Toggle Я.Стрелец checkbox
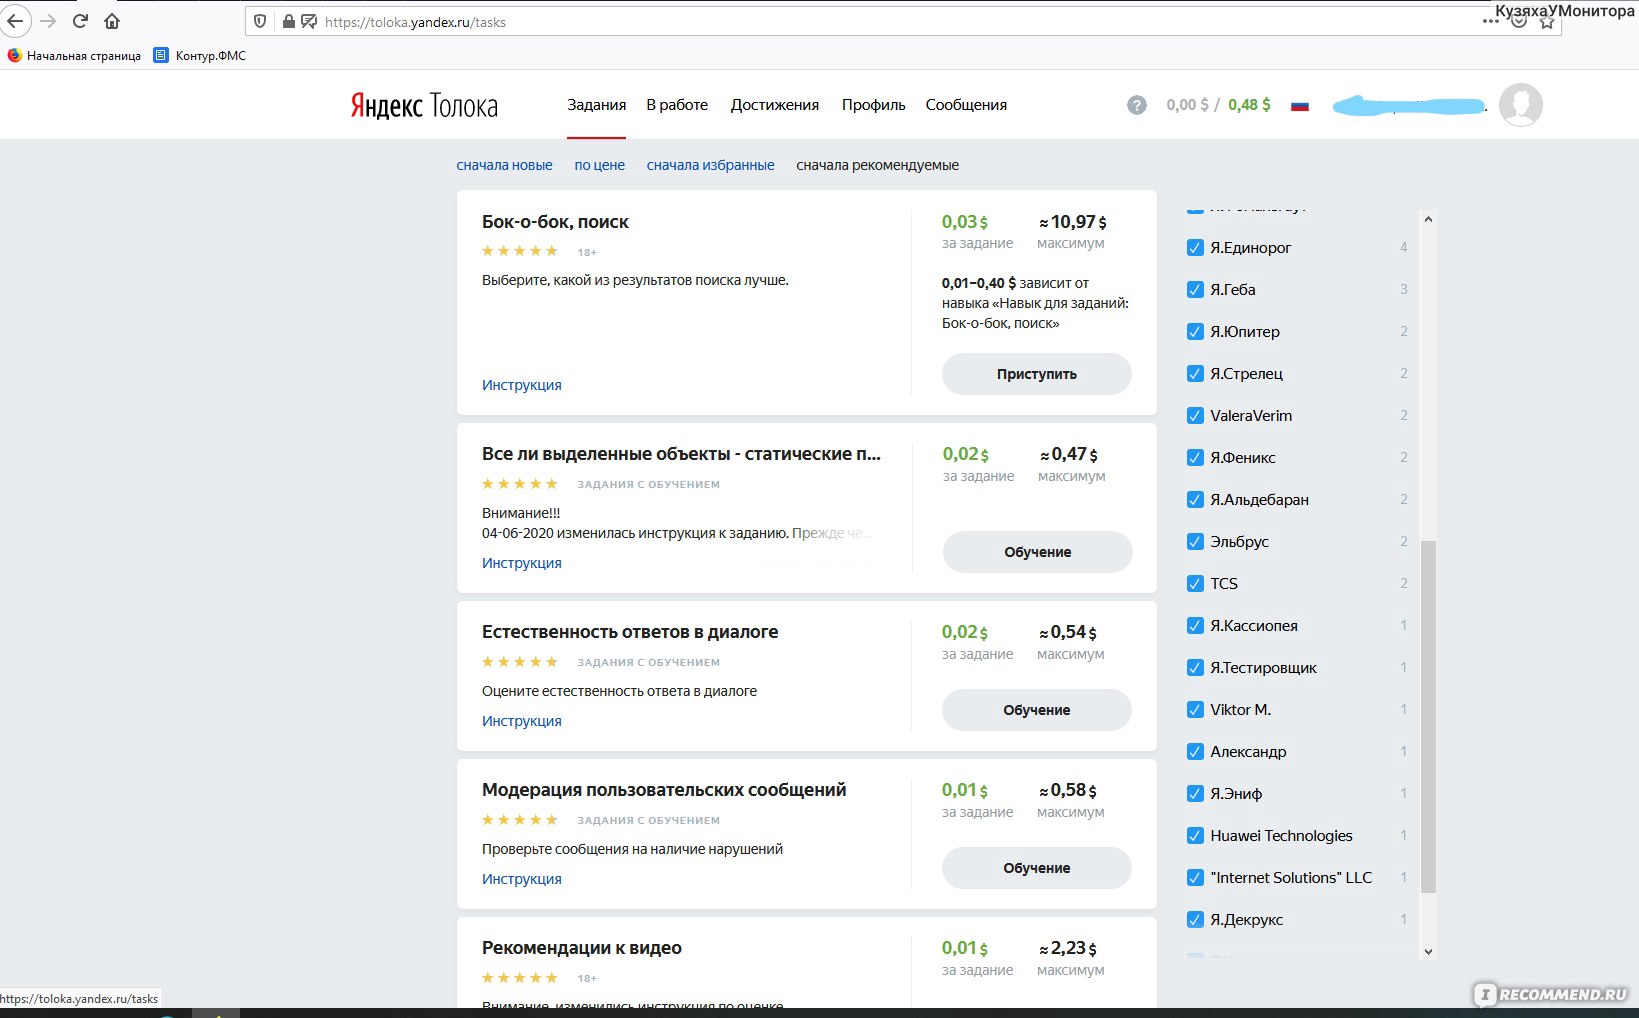Viewport: 1639px width, 1018px height. [1195, 373]
